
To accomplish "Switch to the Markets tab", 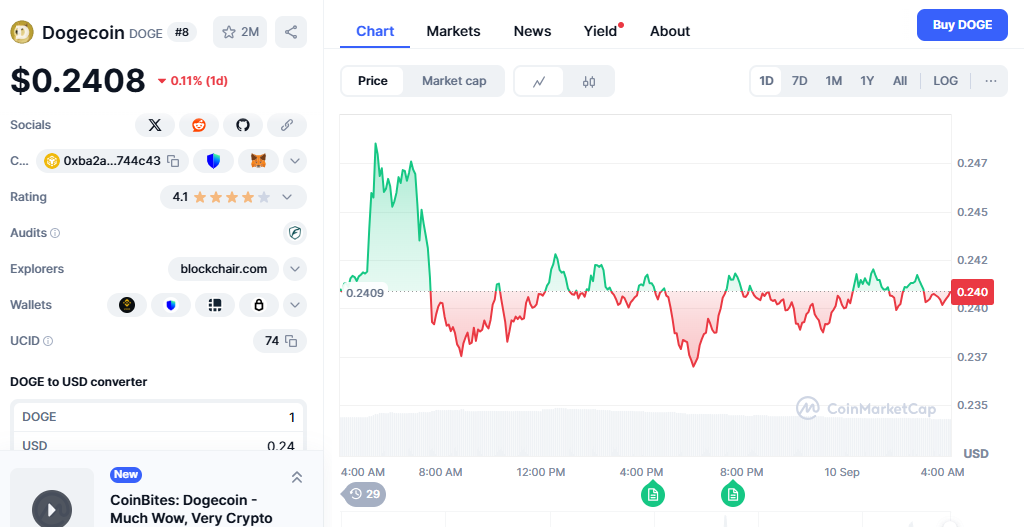I will [x=453, y=31].
